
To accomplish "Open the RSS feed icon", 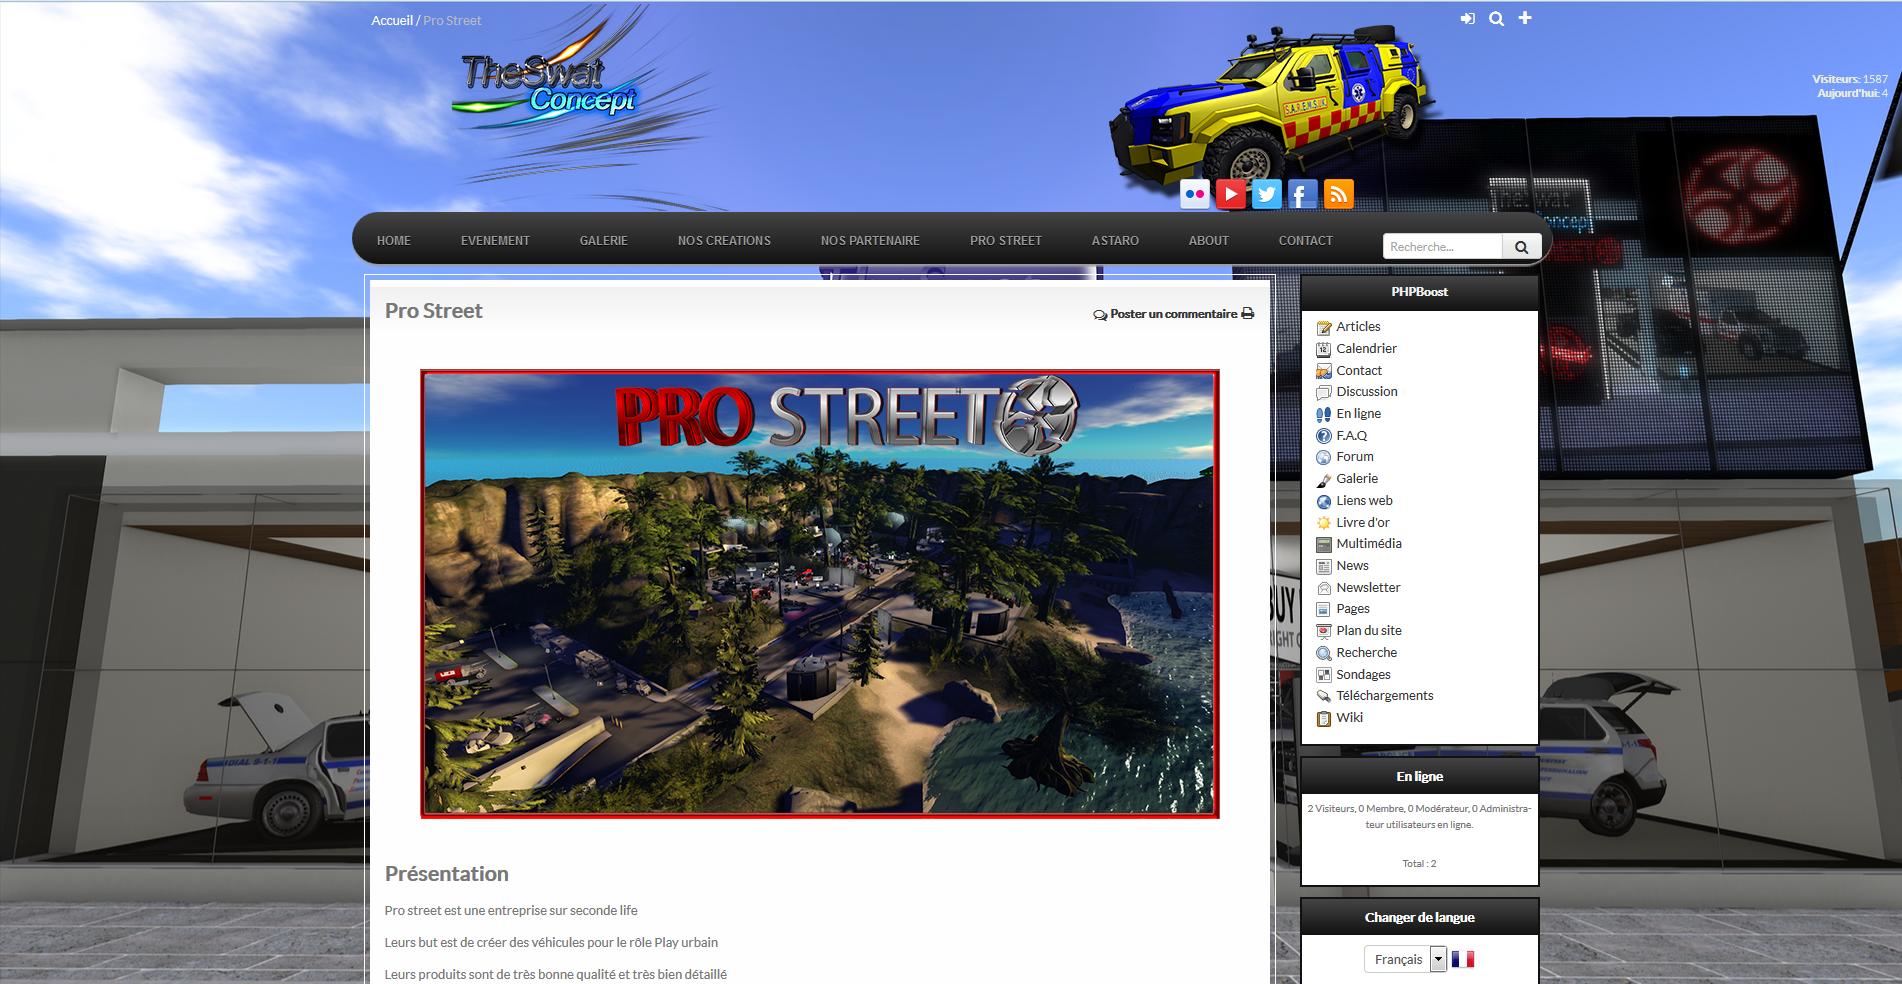I will coord(1338,194).
